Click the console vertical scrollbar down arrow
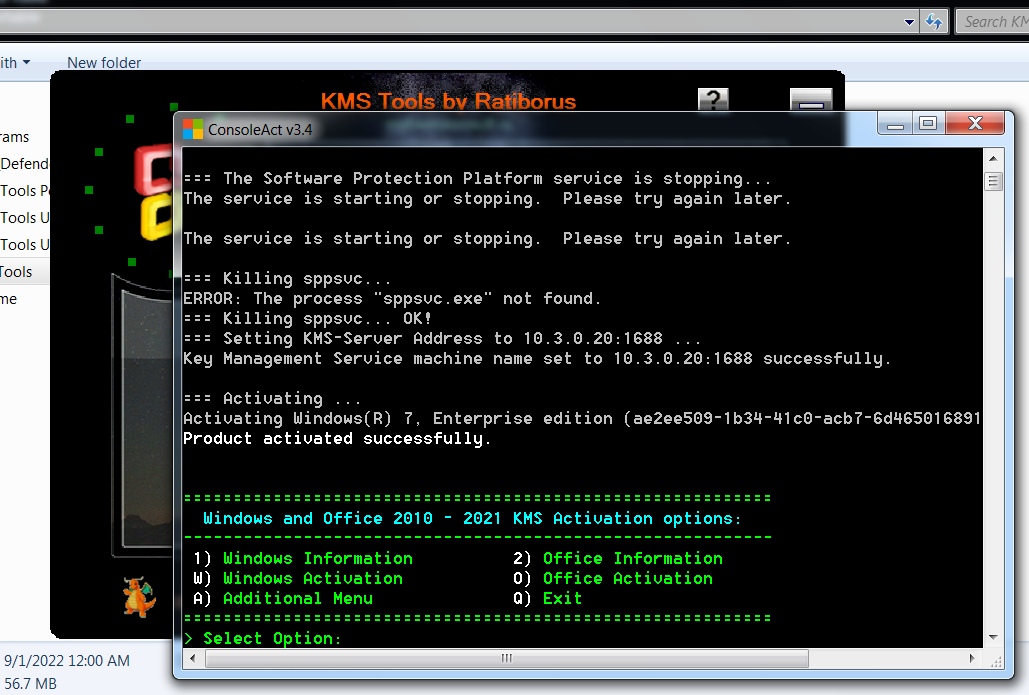Image resolution: width=1029 pixels, height=695 pixels. coord(993,637)
